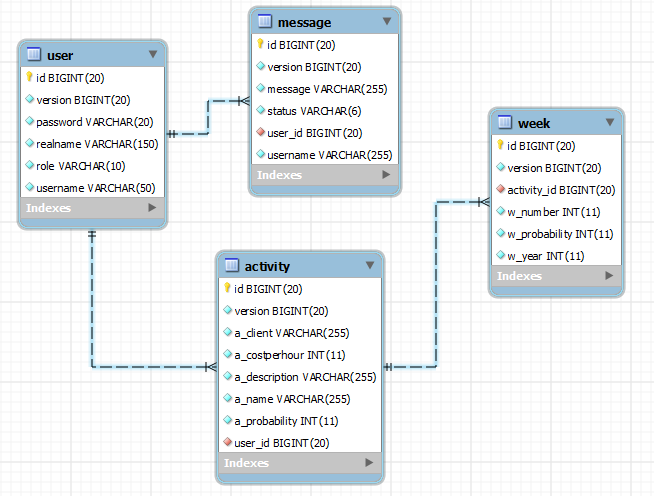Viewport: 656px width, 496px height.
Task: Select relationship line between activity and week
Action: pyautogui.click(x=436, y=284)
